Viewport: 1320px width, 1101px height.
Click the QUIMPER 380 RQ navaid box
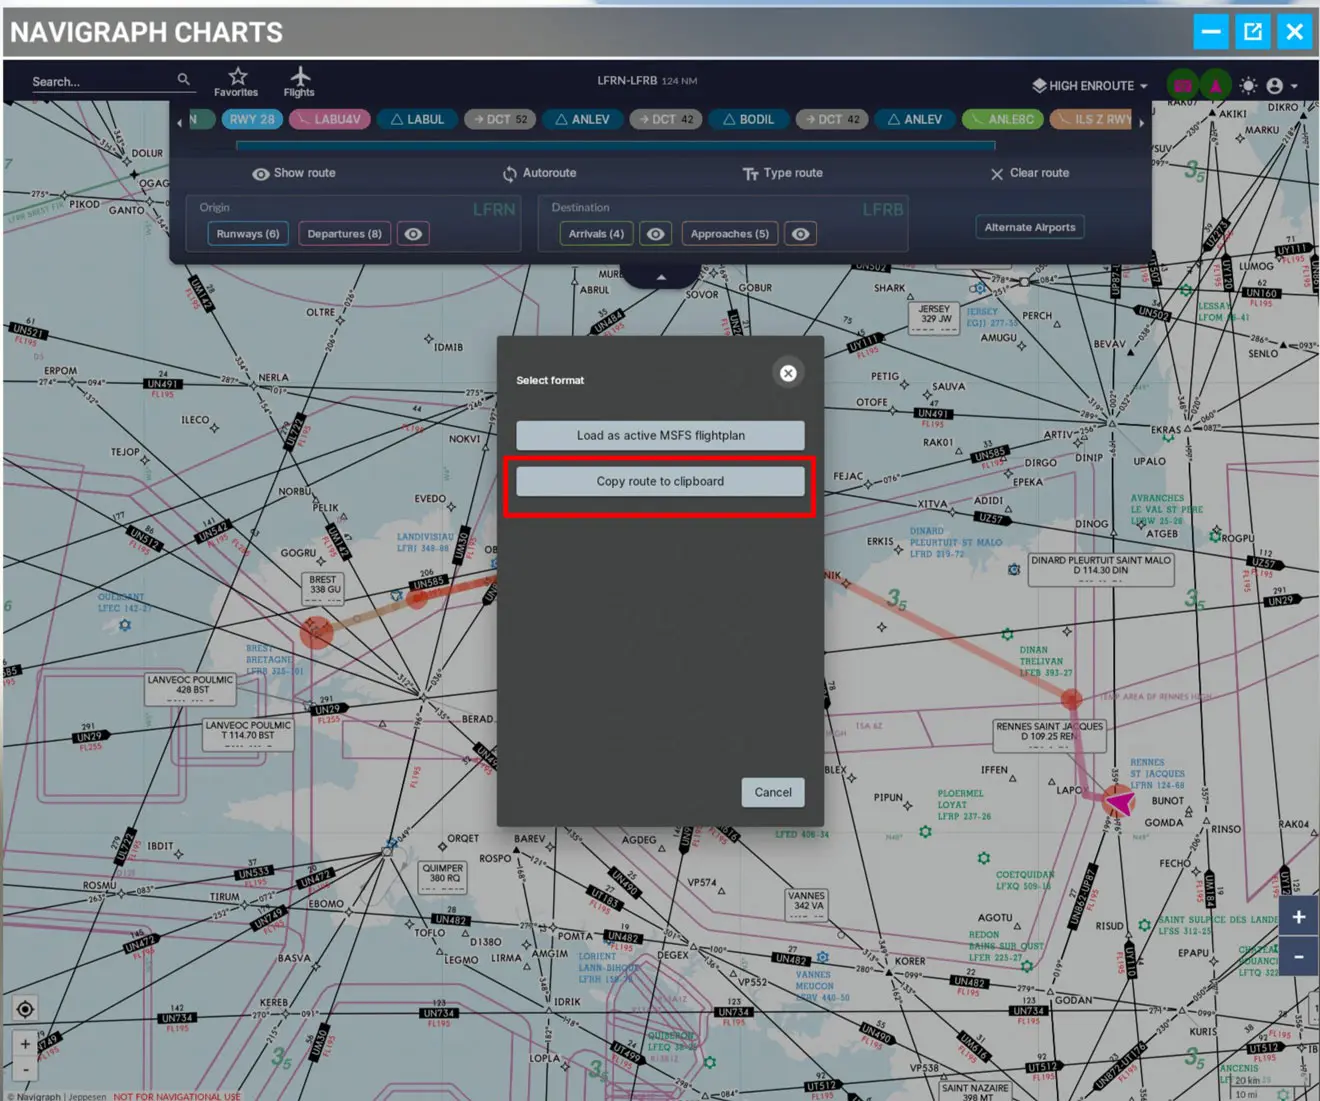click(442, 877)
